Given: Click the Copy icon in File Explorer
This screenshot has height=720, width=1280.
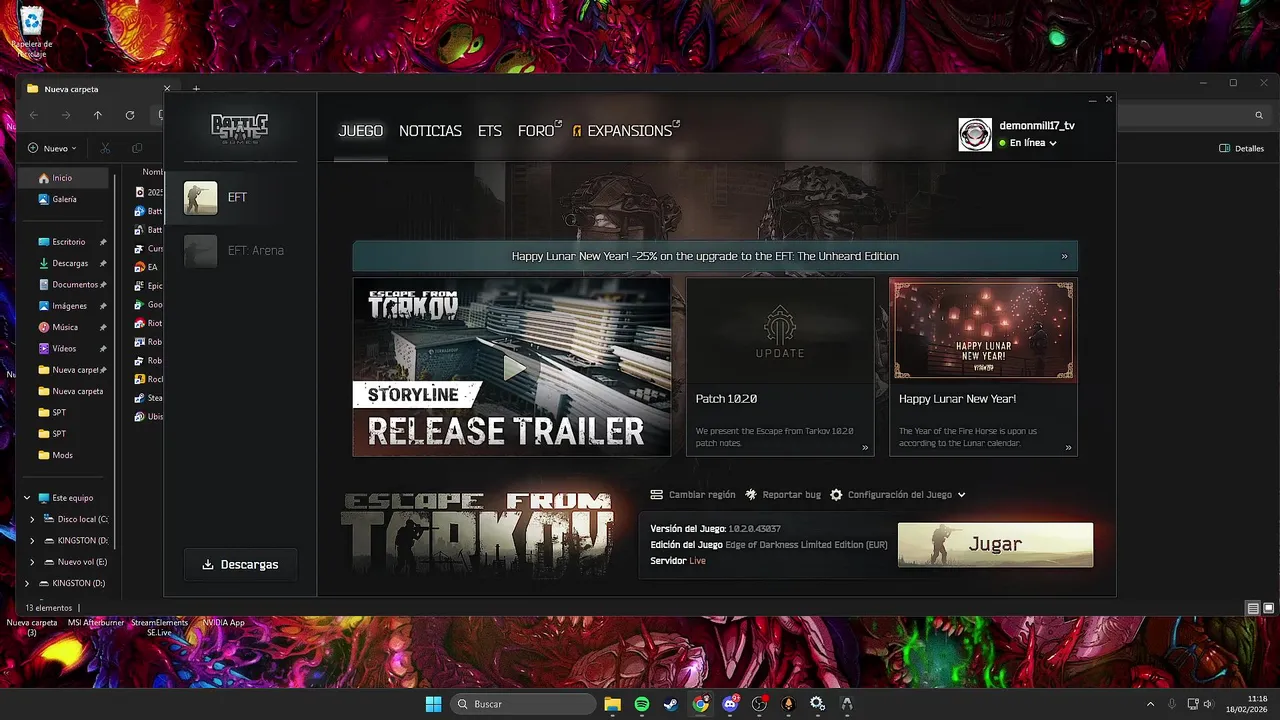Looking at the screenshot, I should pos(137,148).
